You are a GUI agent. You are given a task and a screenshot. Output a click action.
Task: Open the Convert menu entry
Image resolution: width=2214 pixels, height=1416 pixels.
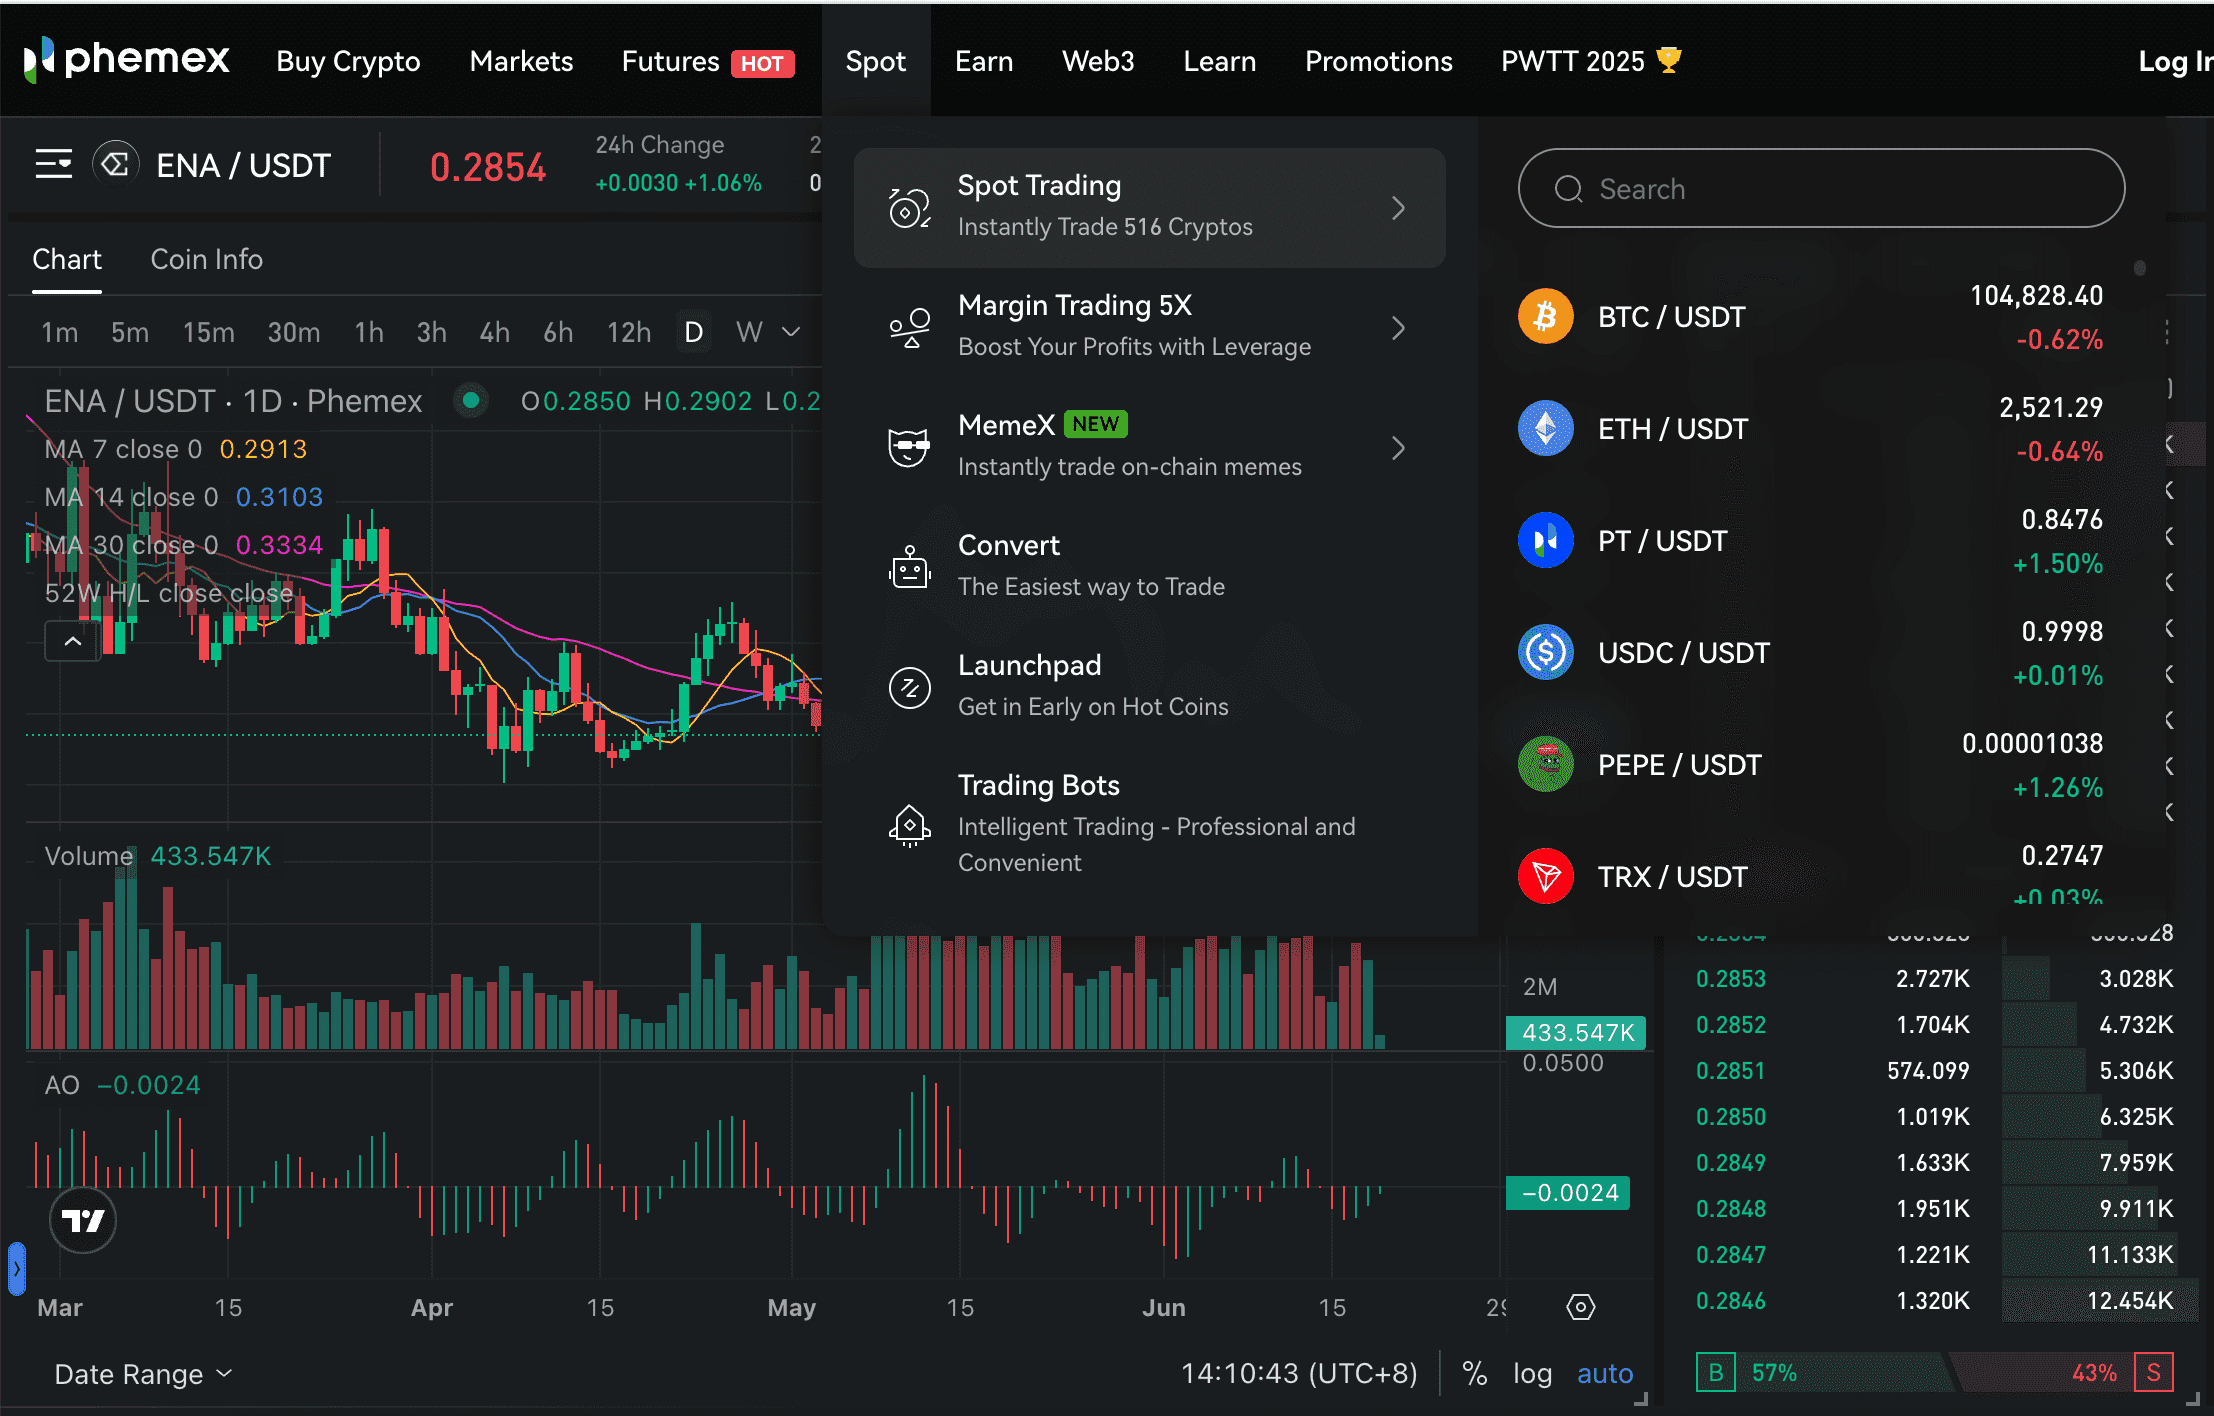coord(1150,567)
